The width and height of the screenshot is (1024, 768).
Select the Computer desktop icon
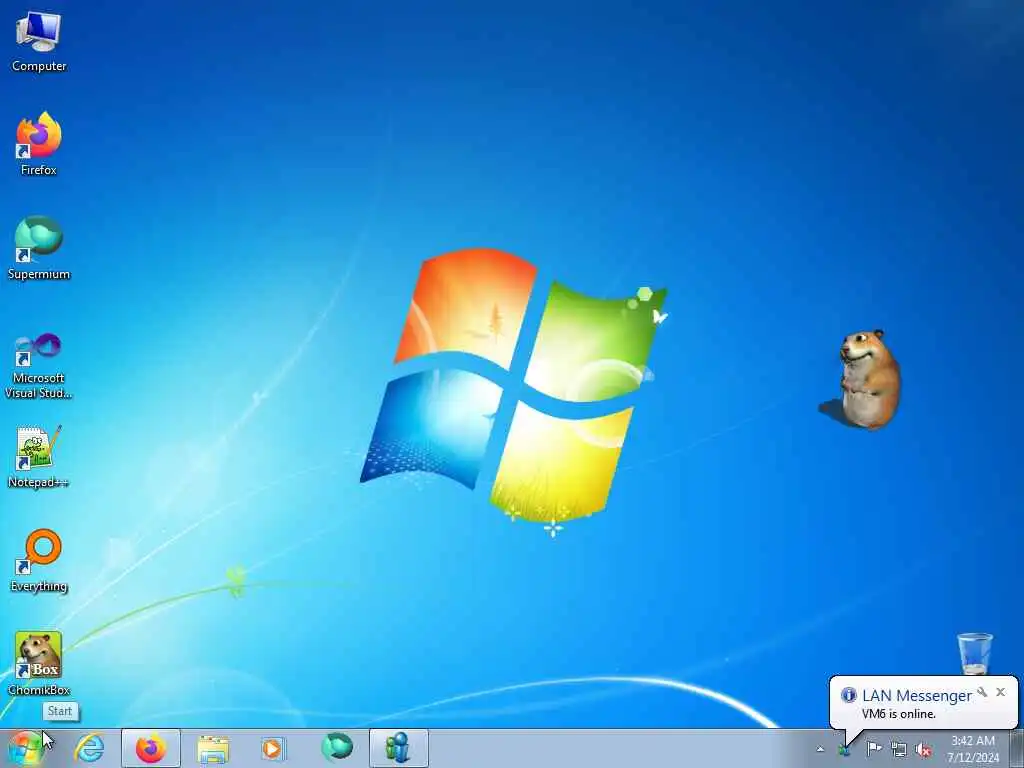click(39, 42)
